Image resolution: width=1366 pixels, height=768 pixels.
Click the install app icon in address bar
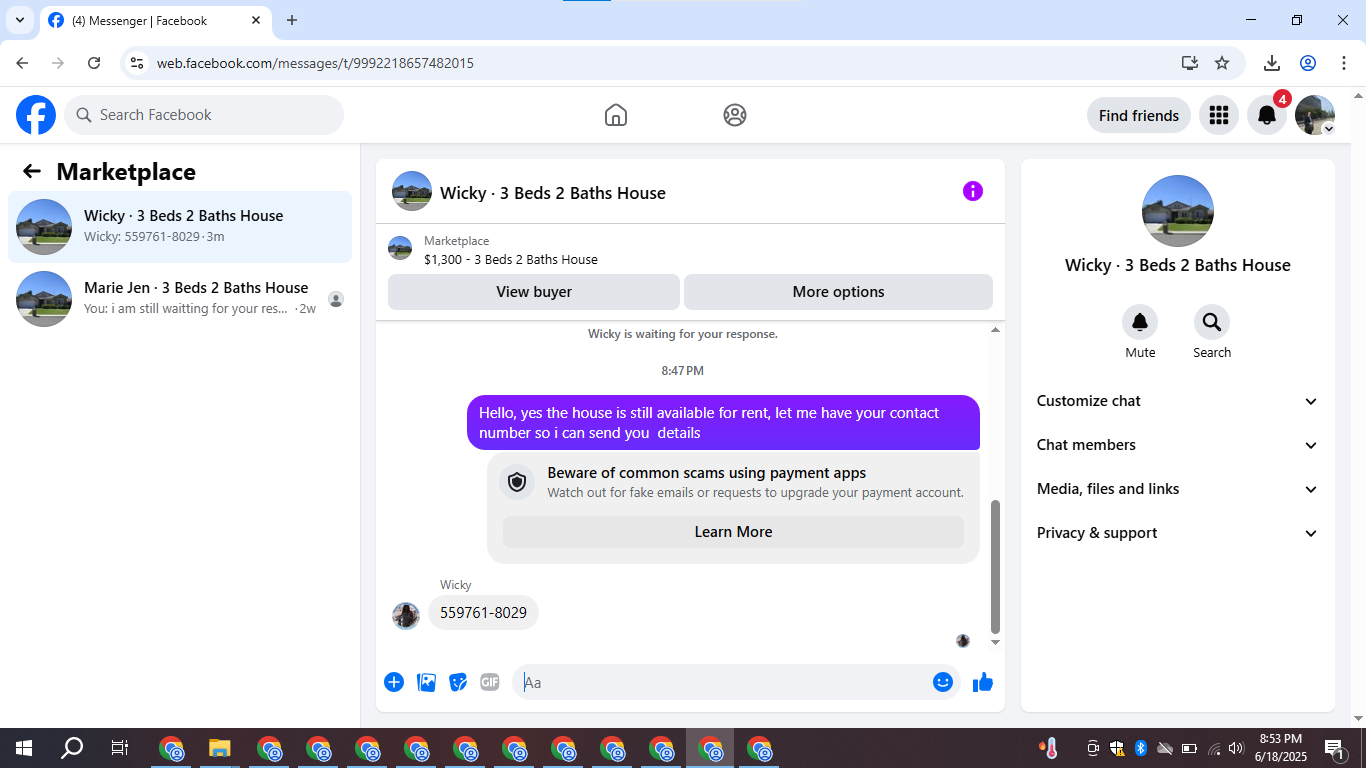click(1190, 63)
